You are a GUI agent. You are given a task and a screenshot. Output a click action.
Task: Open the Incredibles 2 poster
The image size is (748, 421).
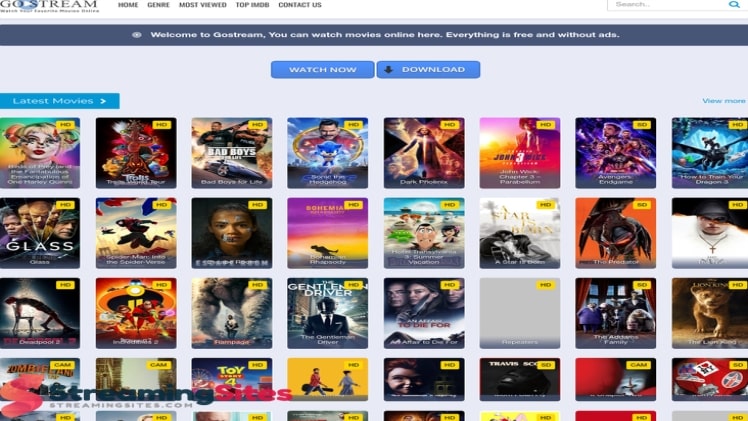[136, 313]
